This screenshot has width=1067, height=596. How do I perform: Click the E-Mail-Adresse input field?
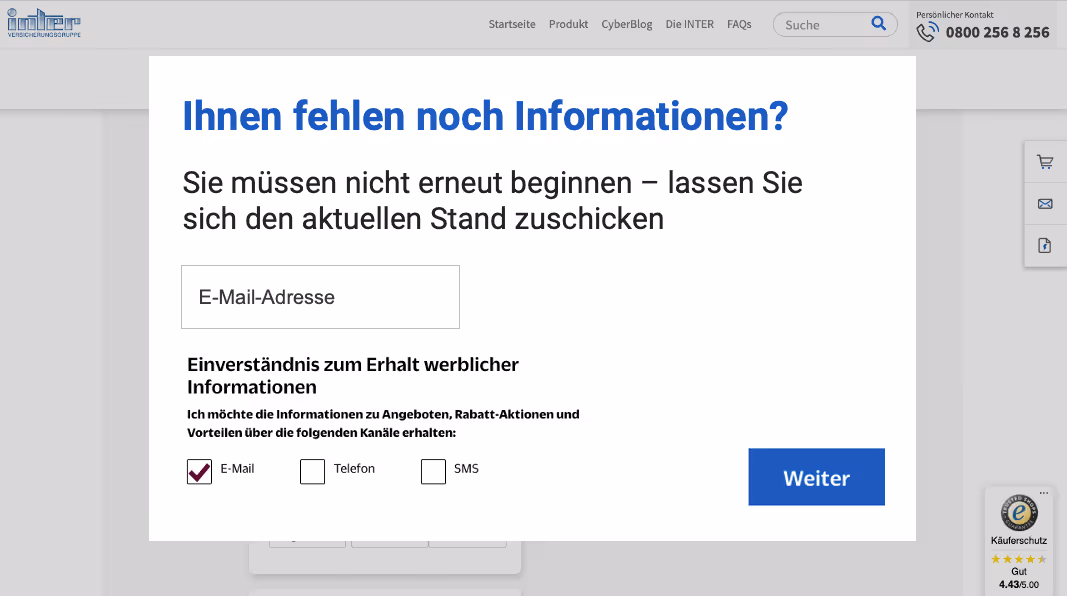320,296
